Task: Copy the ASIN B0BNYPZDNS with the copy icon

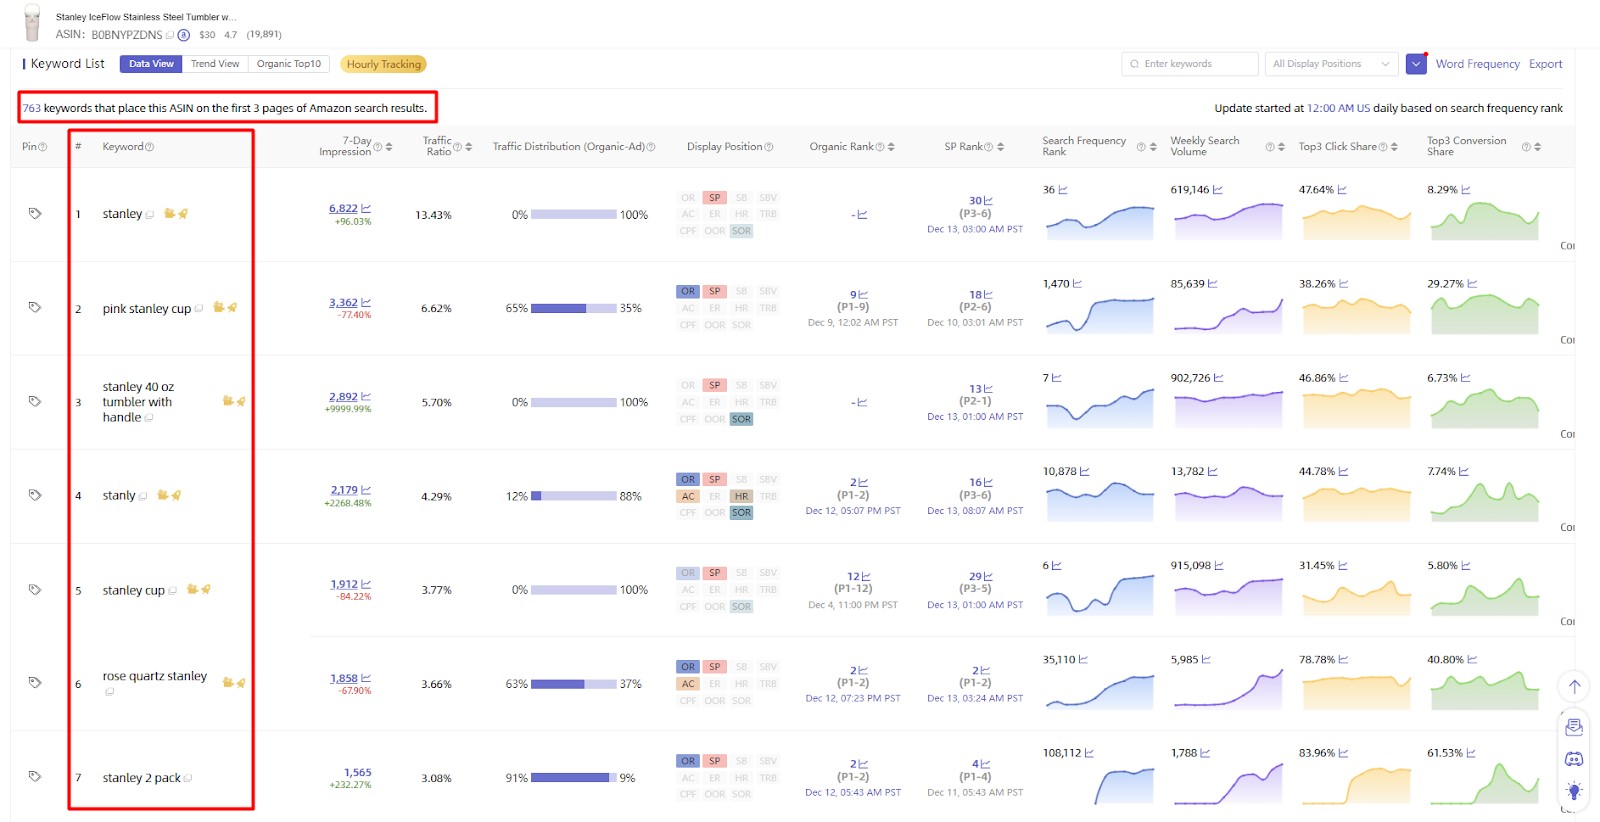Action: (170, 35)
